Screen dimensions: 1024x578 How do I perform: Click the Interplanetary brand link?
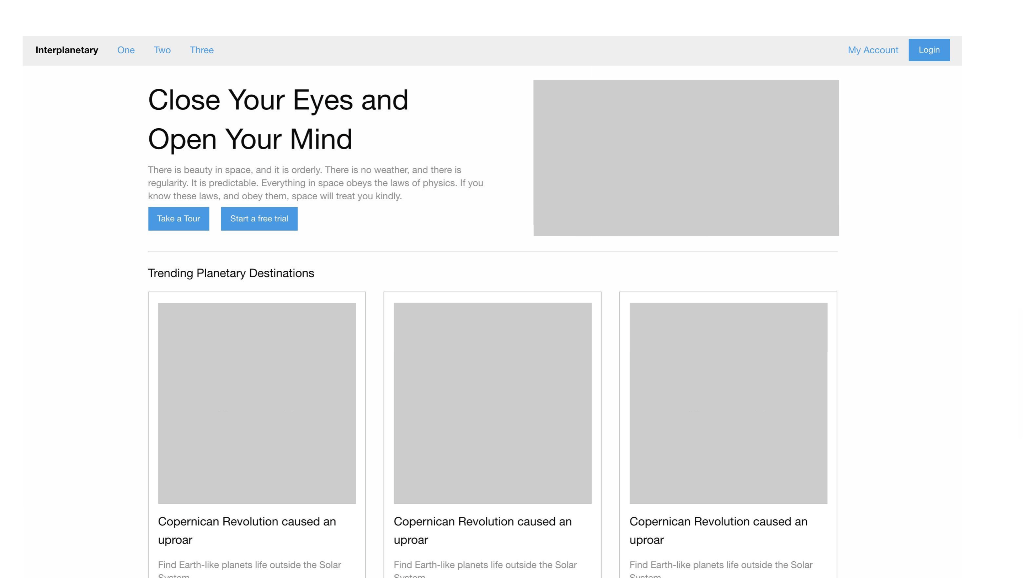[x=66, y=50]
